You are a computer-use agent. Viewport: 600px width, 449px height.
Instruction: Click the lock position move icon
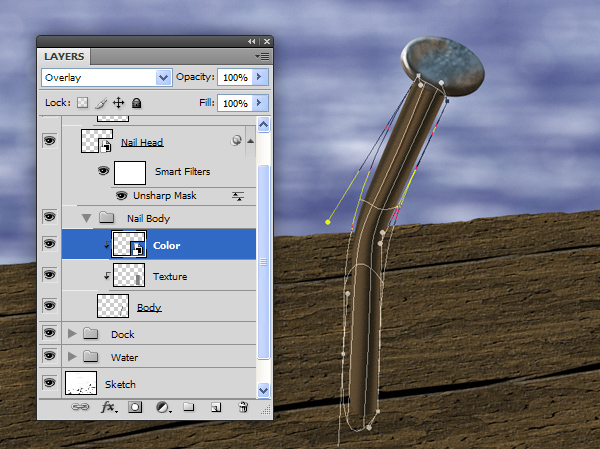[x=119, y=103]
